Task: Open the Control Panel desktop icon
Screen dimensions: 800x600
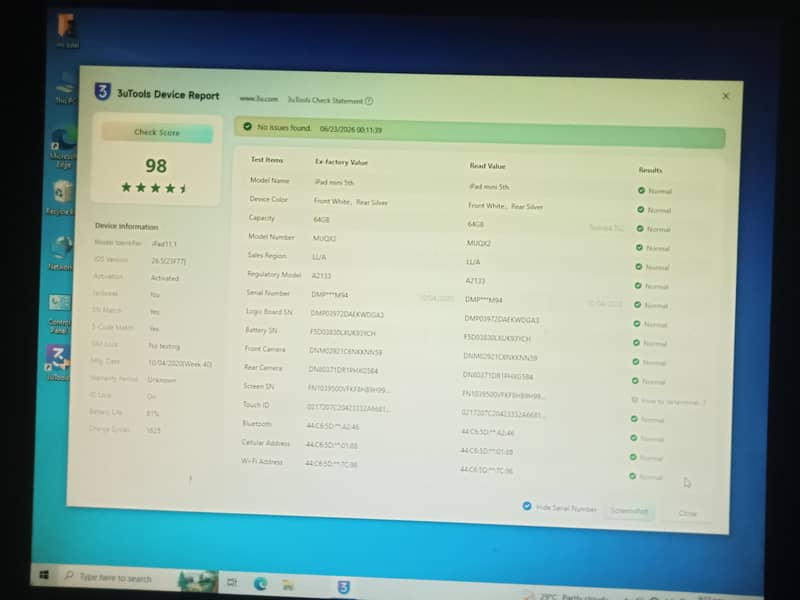Action: pos(60,313)
